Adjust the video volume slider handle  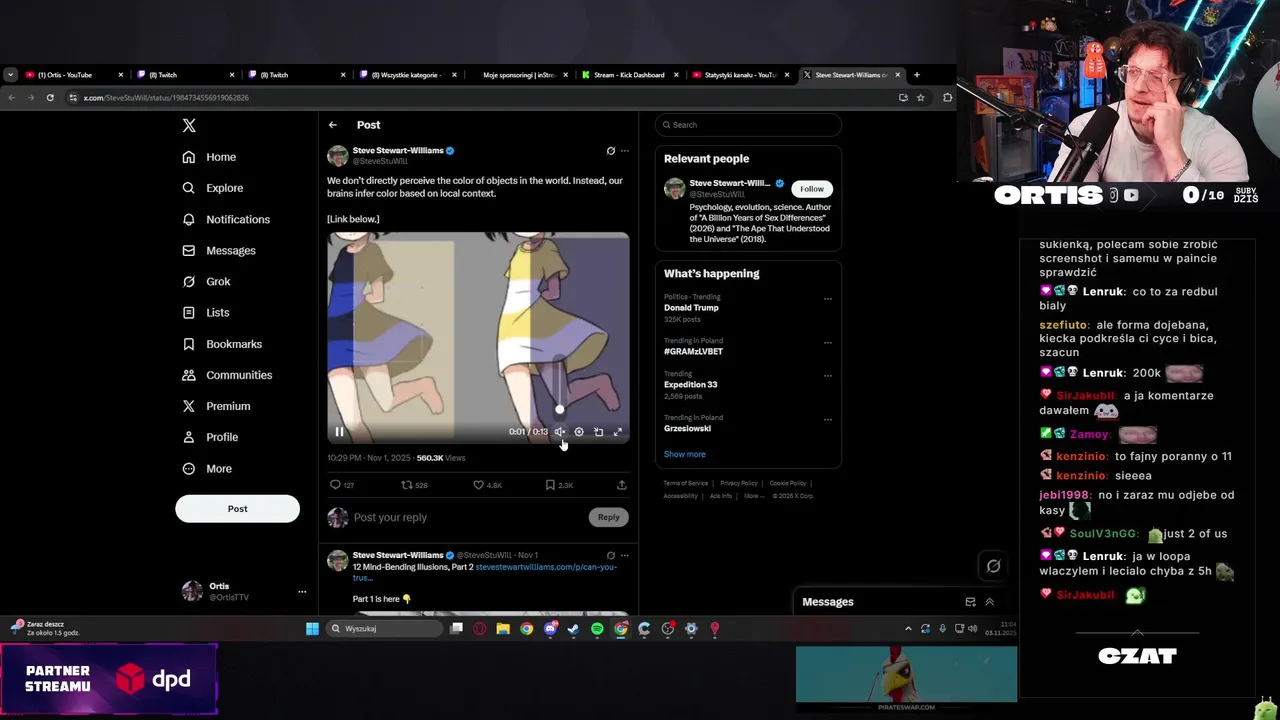tap(560, 409)
